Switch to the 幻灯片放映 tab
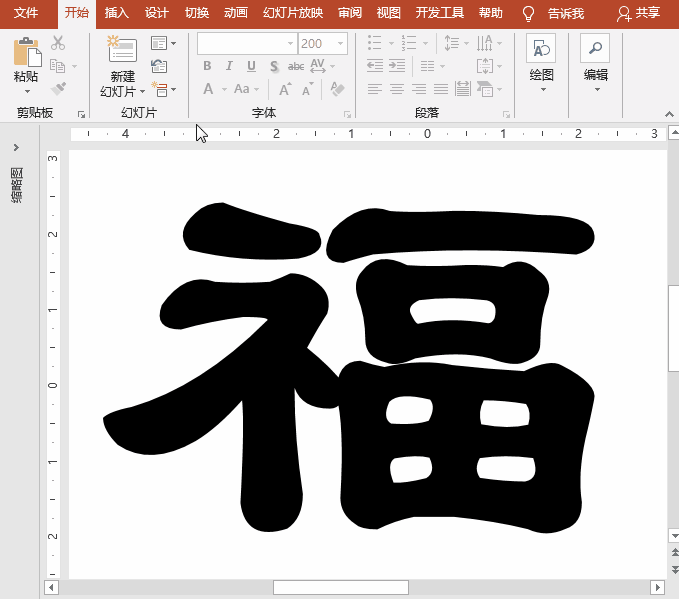 (x=293, y=13)
